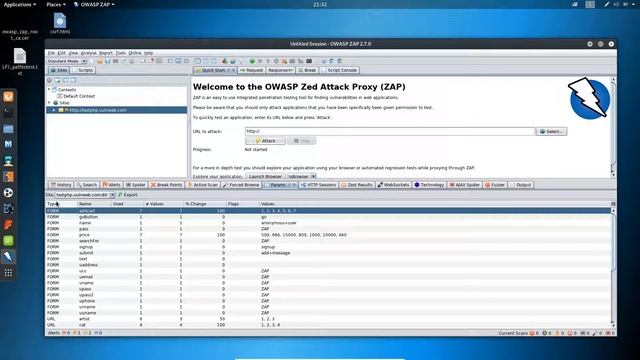Screen dimensions: 640x360
Task: Open the Zest Results tab
Action: click(357, 185)
